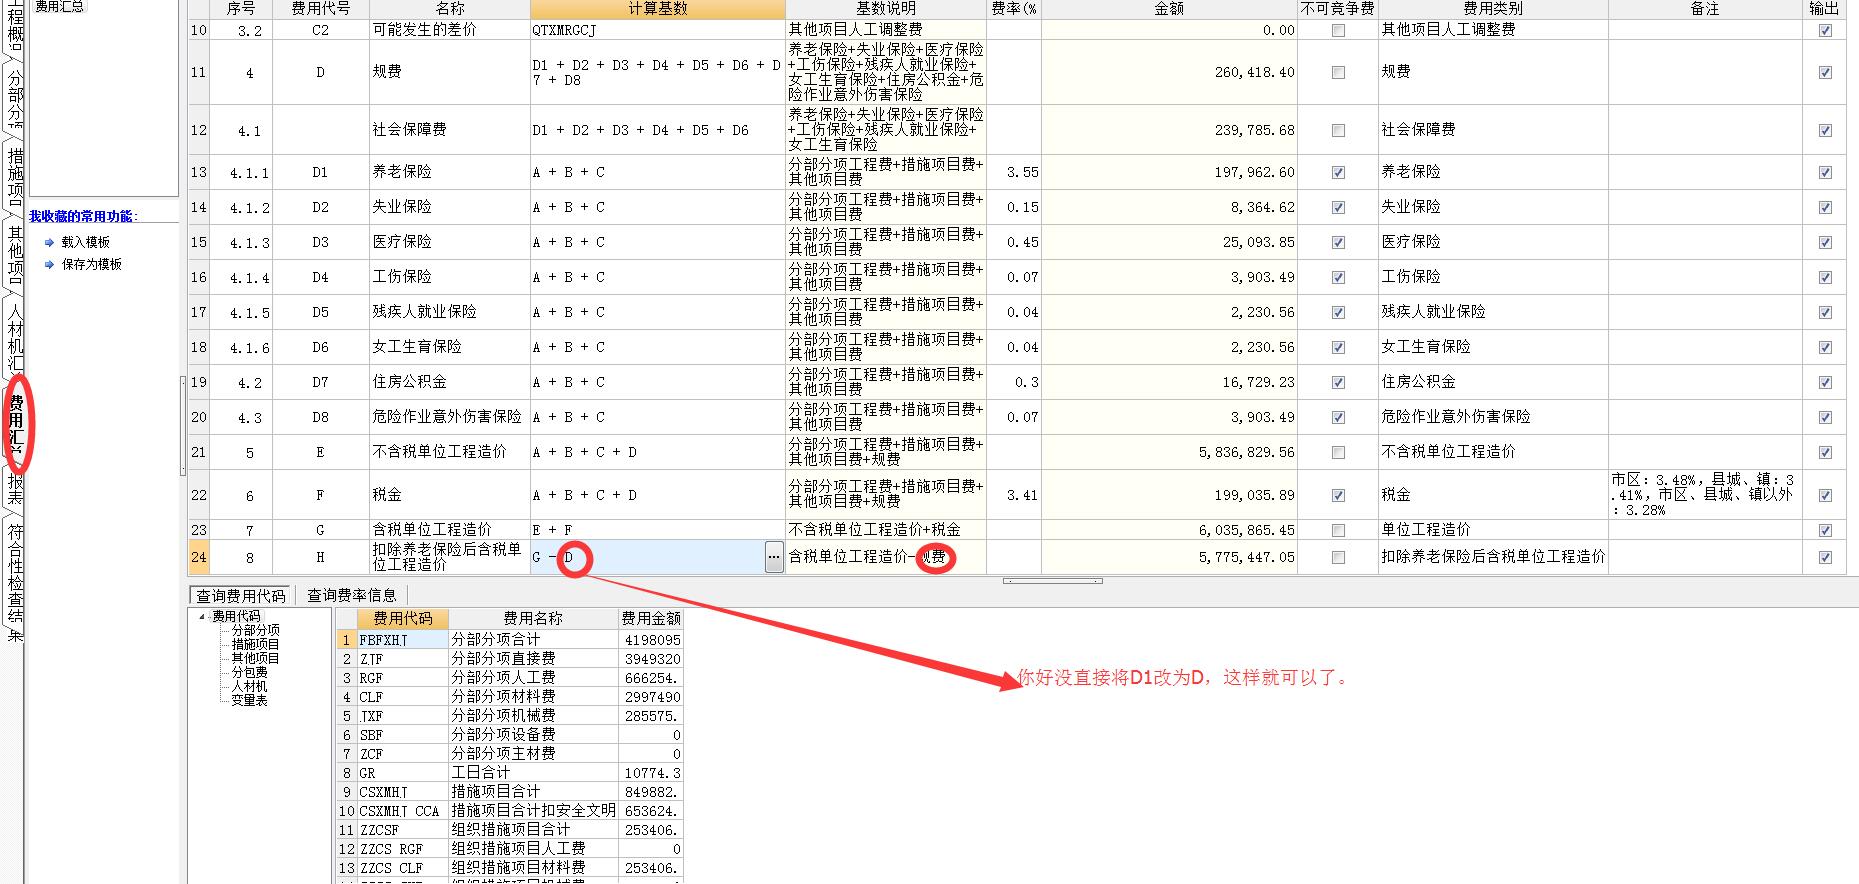Image resolution: width=1859 pixels, height=884 pixels.
Task: Select the 查询费率信息 tab
Action: point(351,595)
